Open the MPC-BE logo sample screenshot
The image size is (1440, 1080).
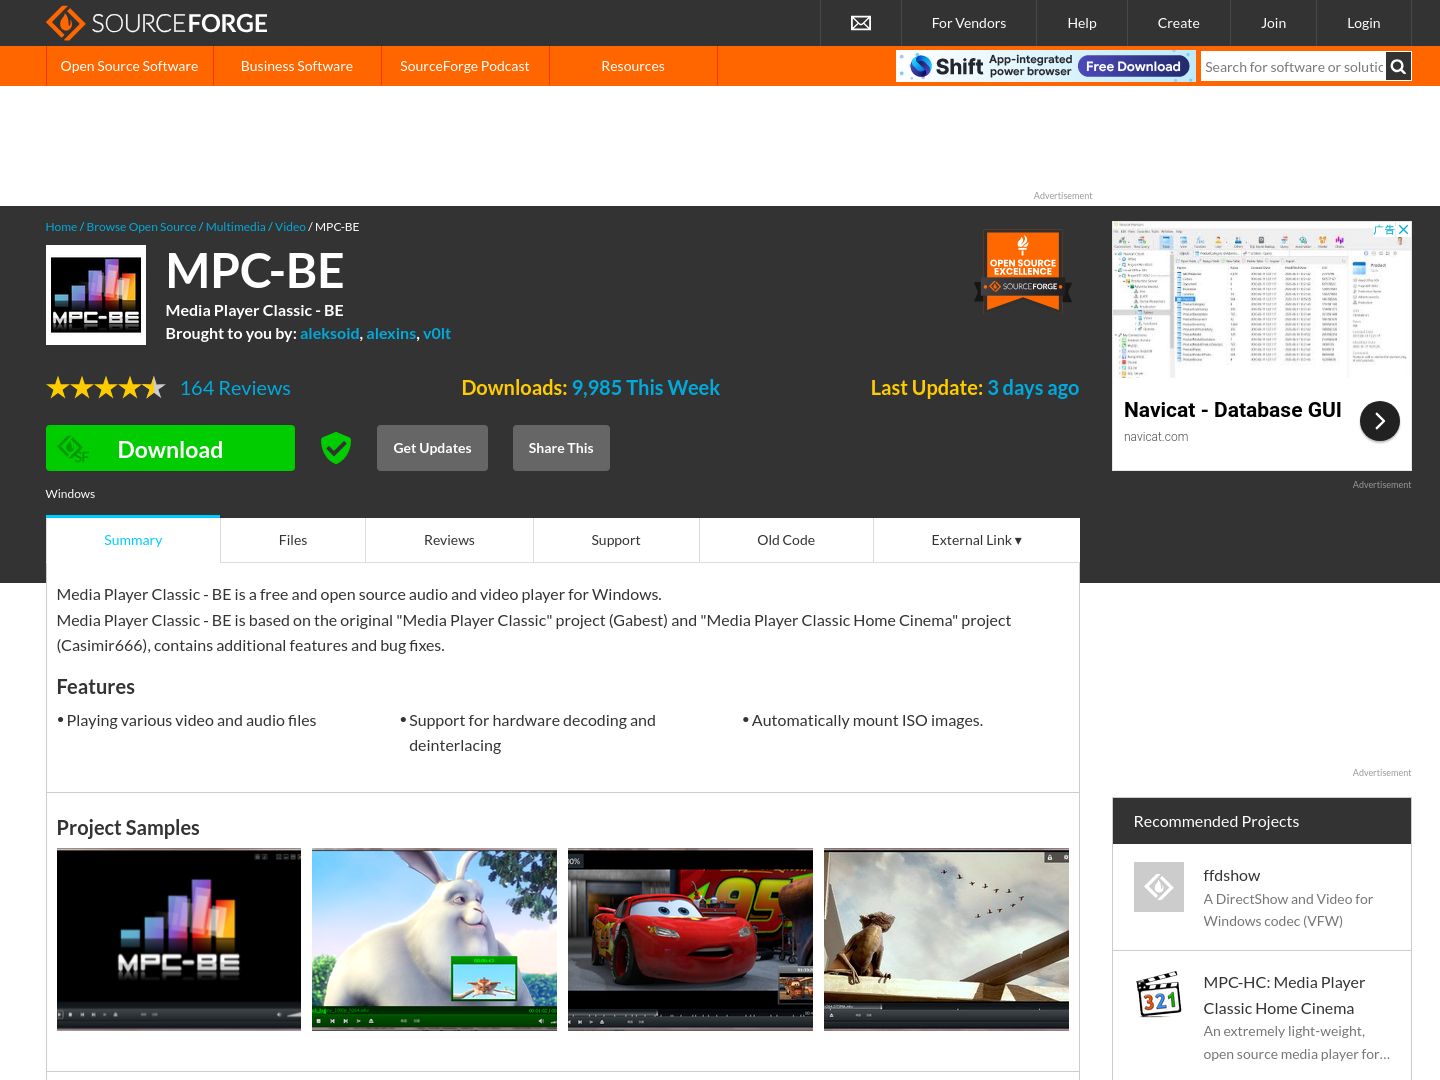pos(179,940)
